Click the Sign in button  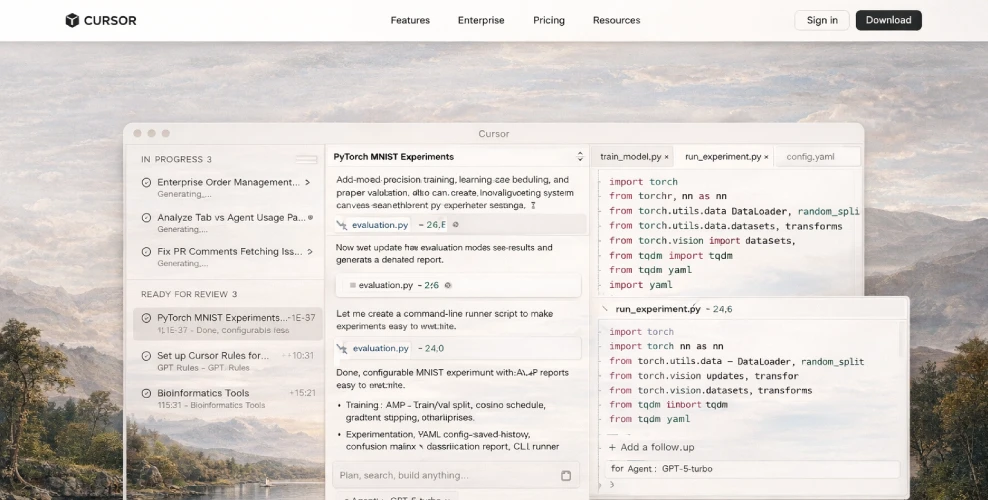pyautogui.click(x=822, y=20)
